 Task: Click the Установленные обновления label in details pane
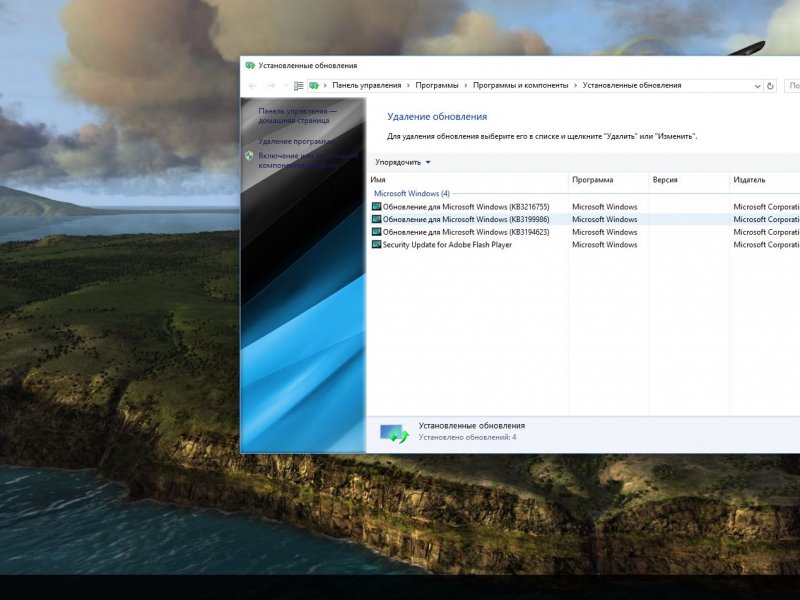coord(472,426)
